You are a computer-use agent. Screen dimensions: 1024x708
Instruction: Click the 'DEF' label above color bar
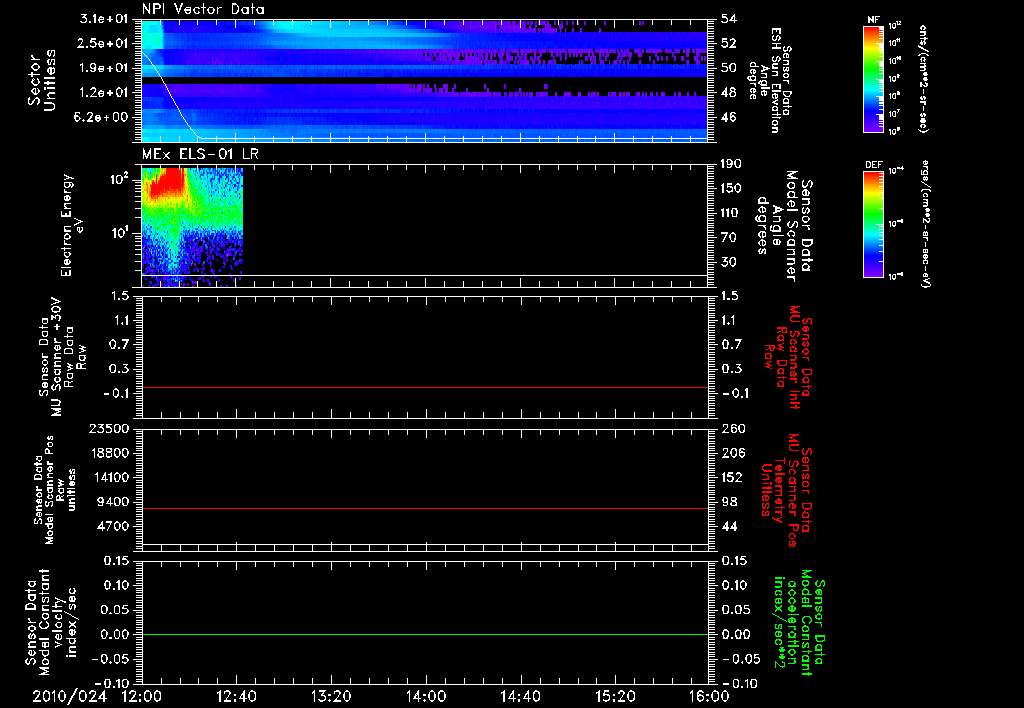click(x=874, y=165)
